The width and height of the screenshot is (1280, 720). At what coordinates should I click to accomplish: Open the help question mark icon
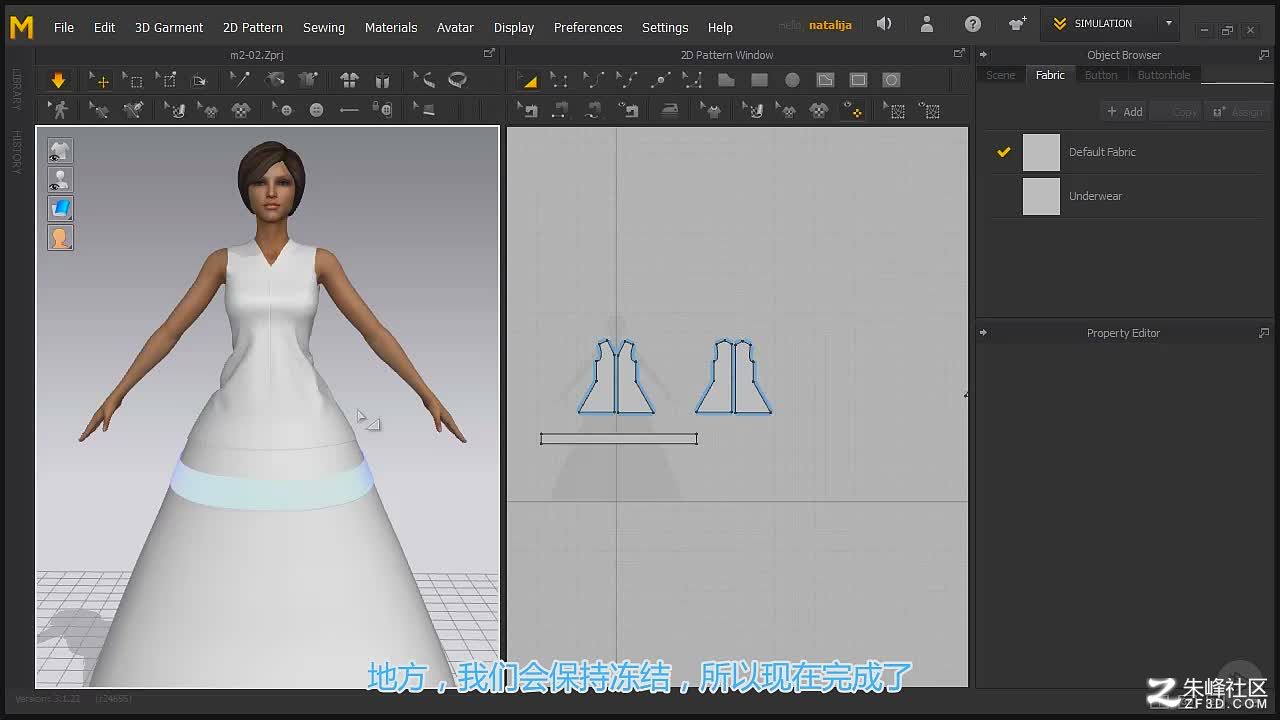tap(973, 24)
